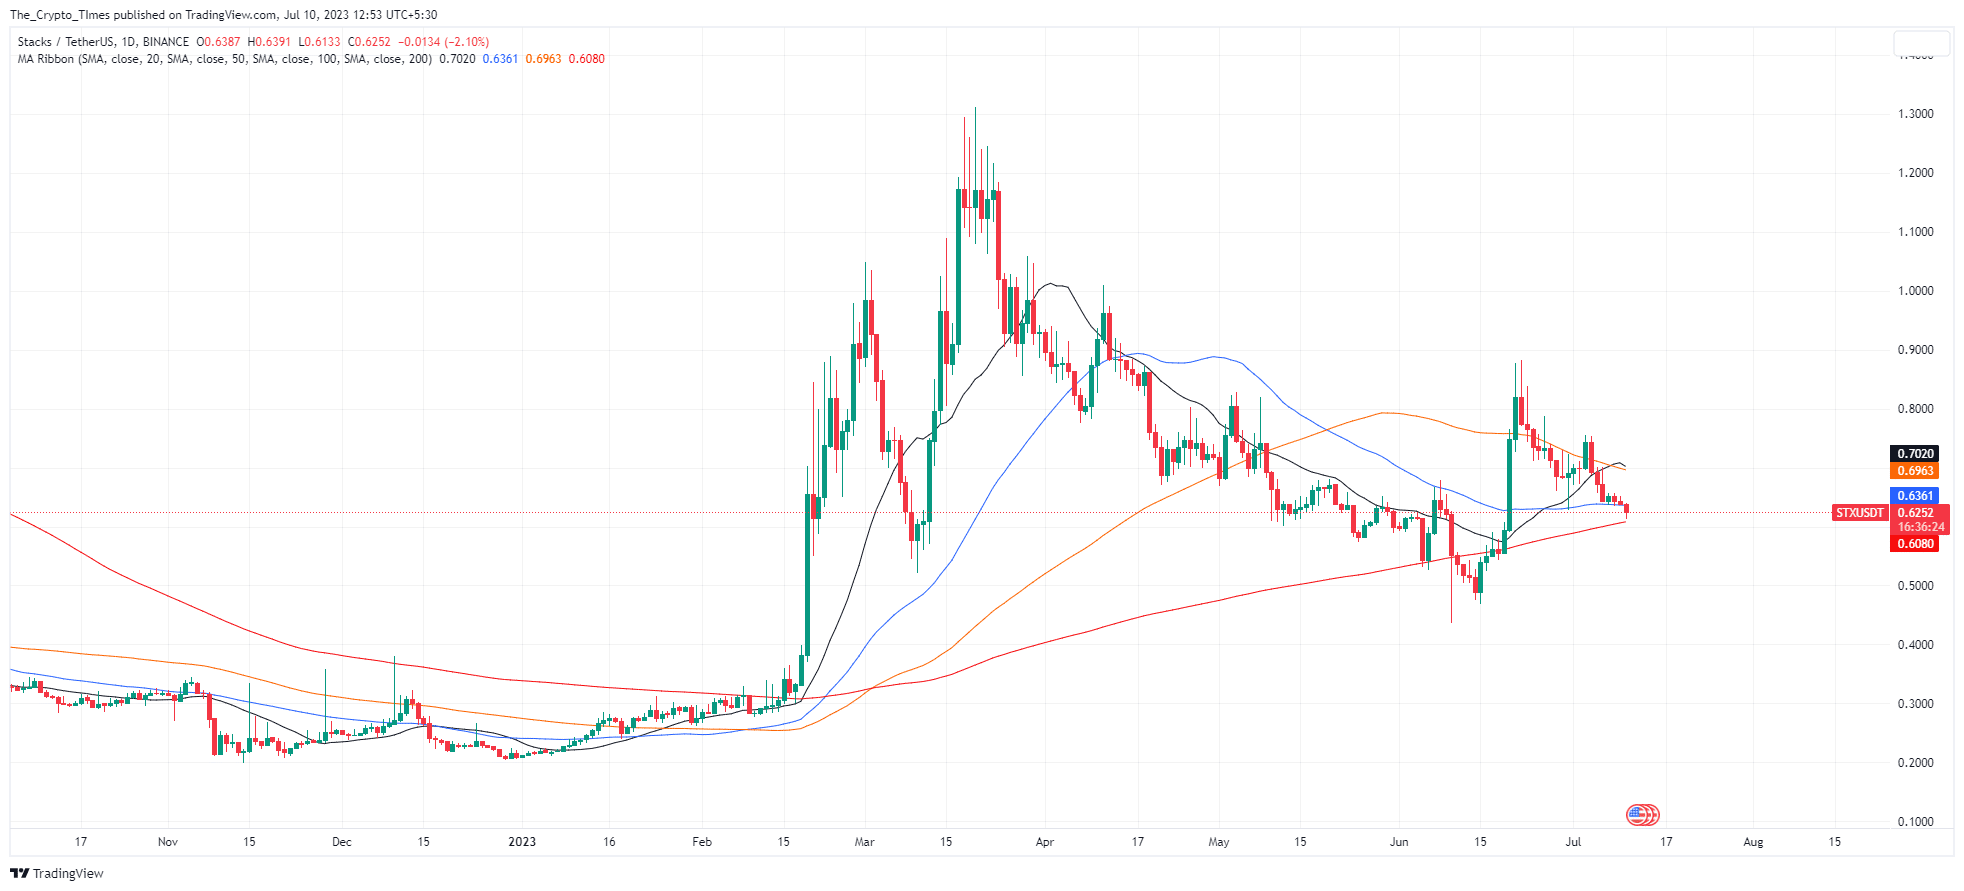Click the black 0.7020 label on price axis

1915,454
